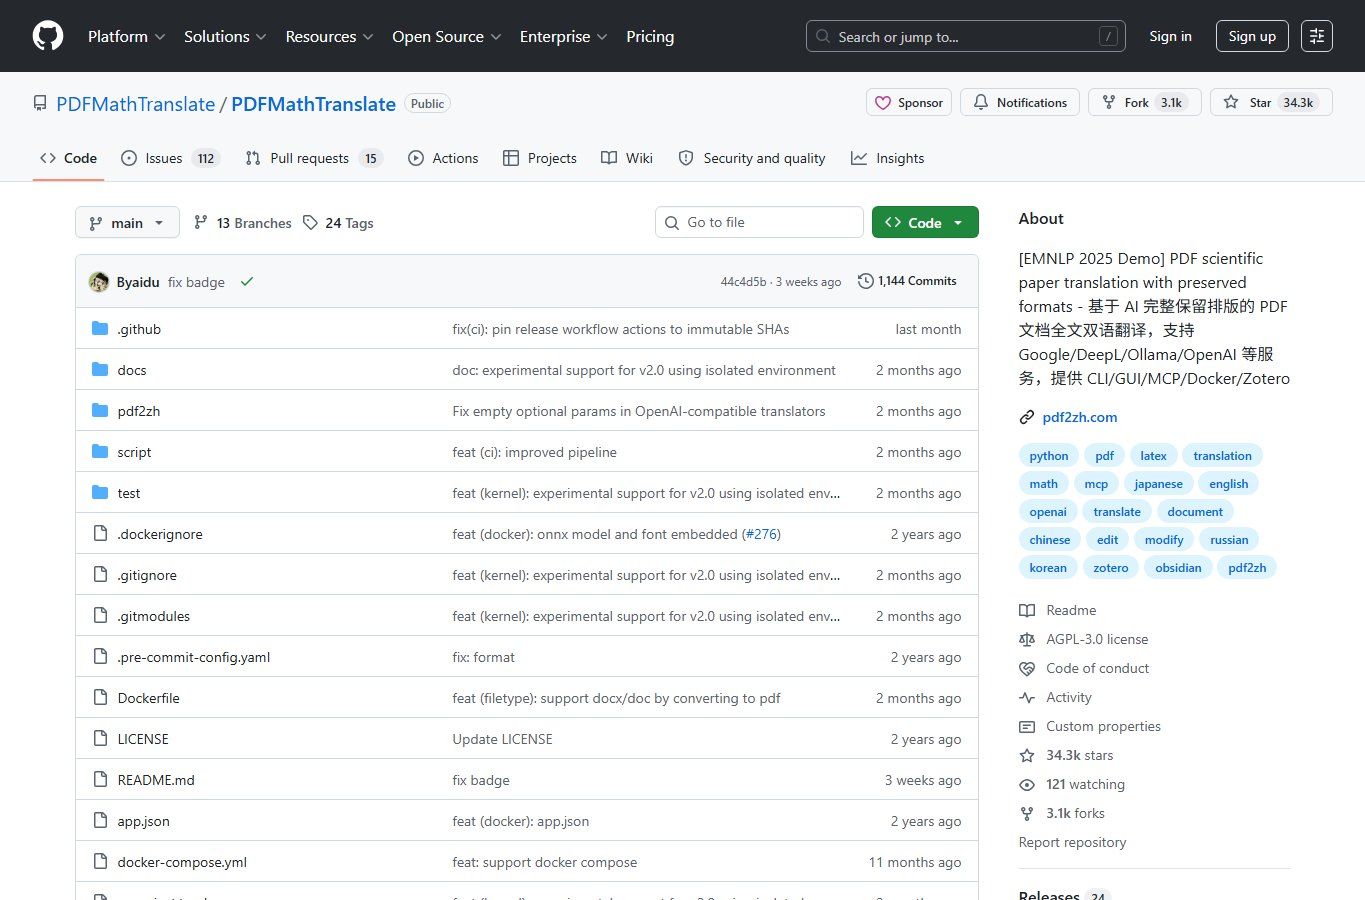Viewport: 1365px width, 900px height.
Task: Open the Security and quality tab
Action: (x=752, y=158)
